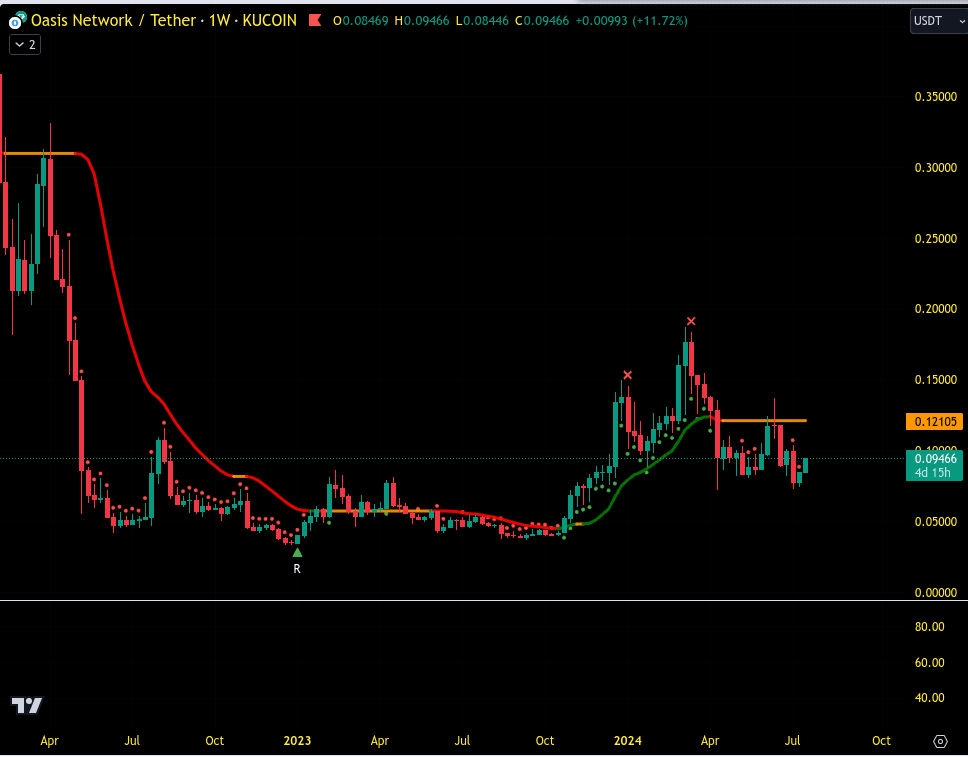This screenshot has height=757, width=968.
Task: Click the low value L0.08446
Action: click(482, 20)
